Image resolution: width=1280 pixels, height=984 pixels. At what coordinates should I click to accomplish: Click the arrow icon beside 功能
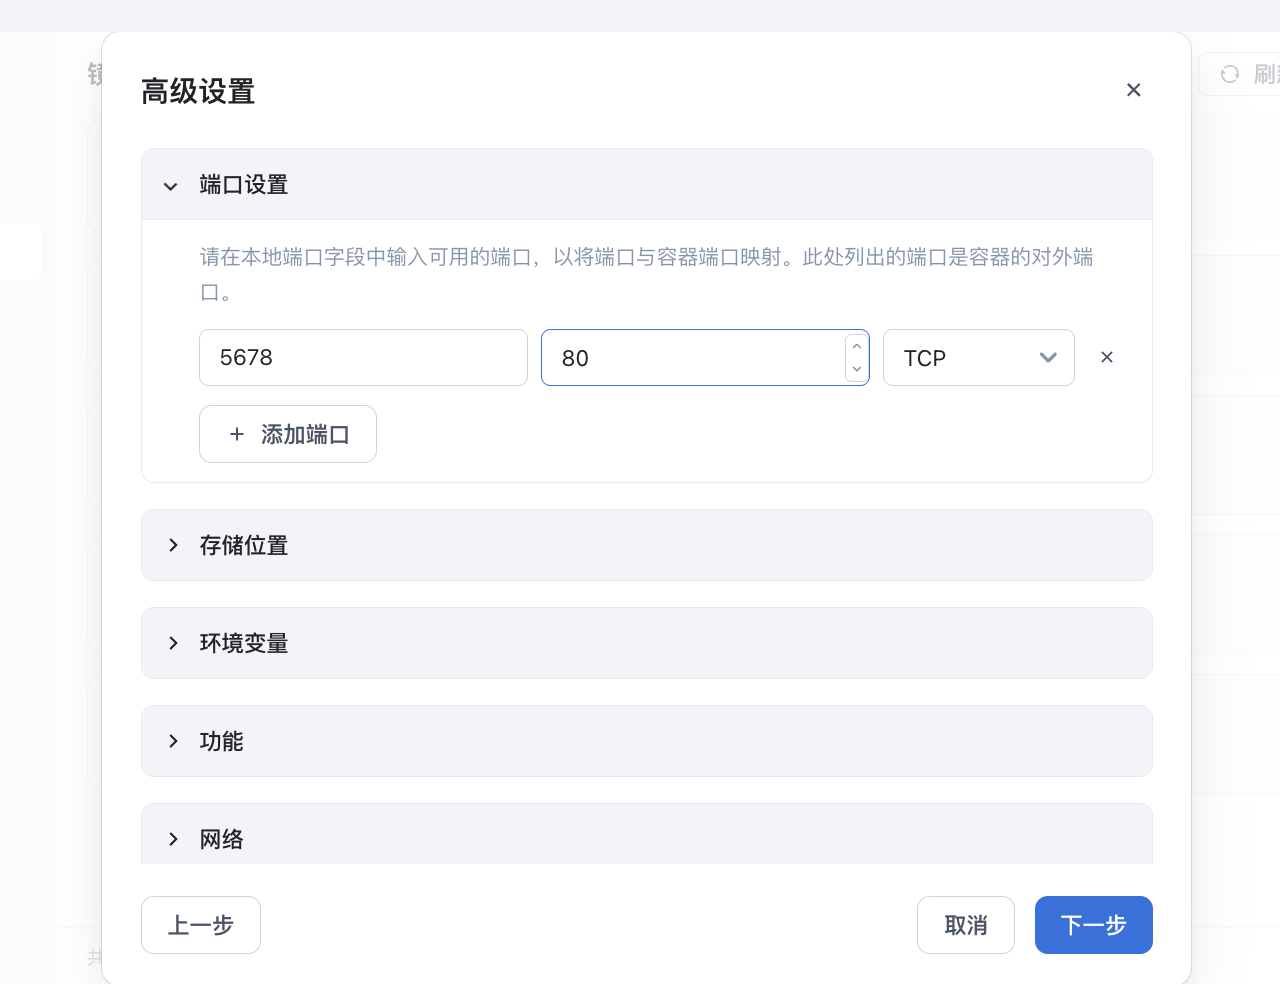pos(174,741)
